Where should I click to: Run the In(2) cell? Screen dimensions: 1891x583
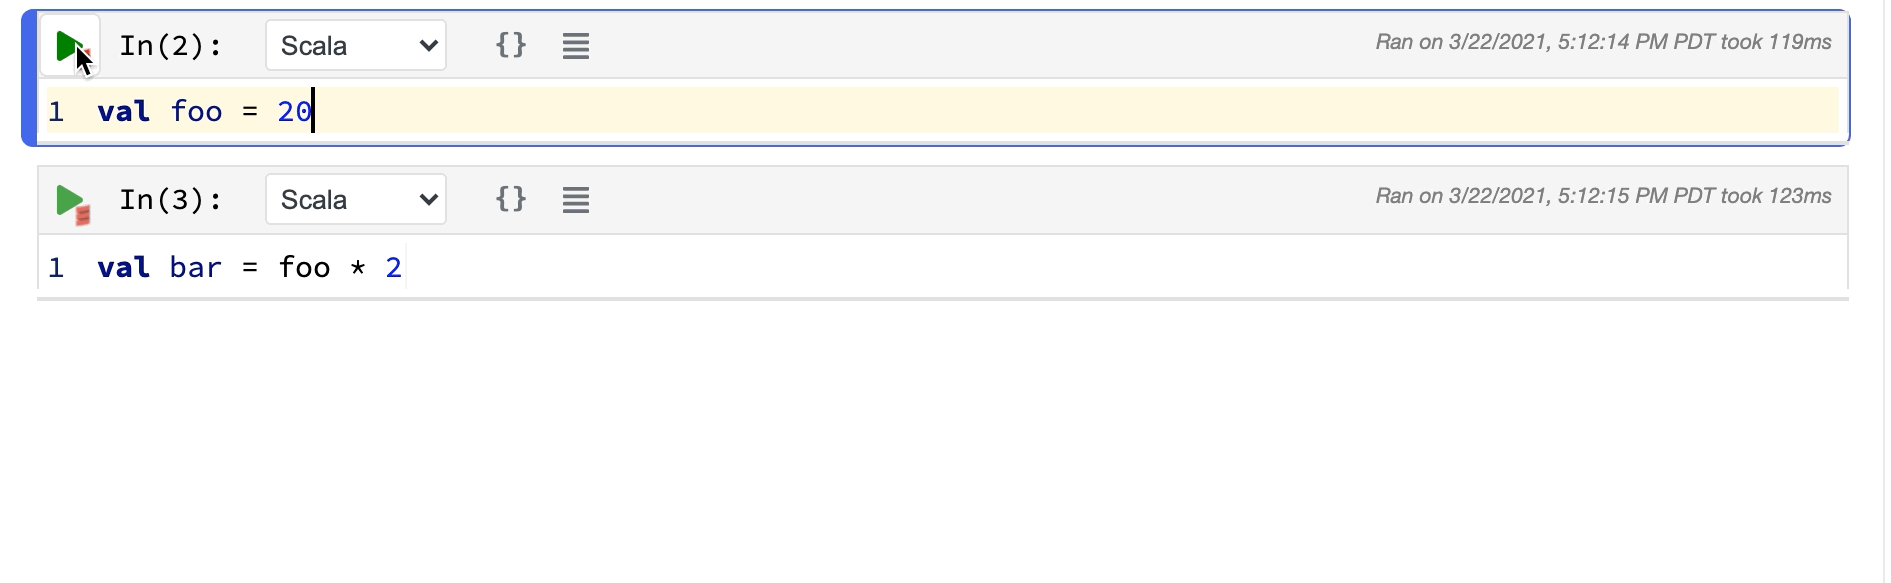(x=69, y=46)
